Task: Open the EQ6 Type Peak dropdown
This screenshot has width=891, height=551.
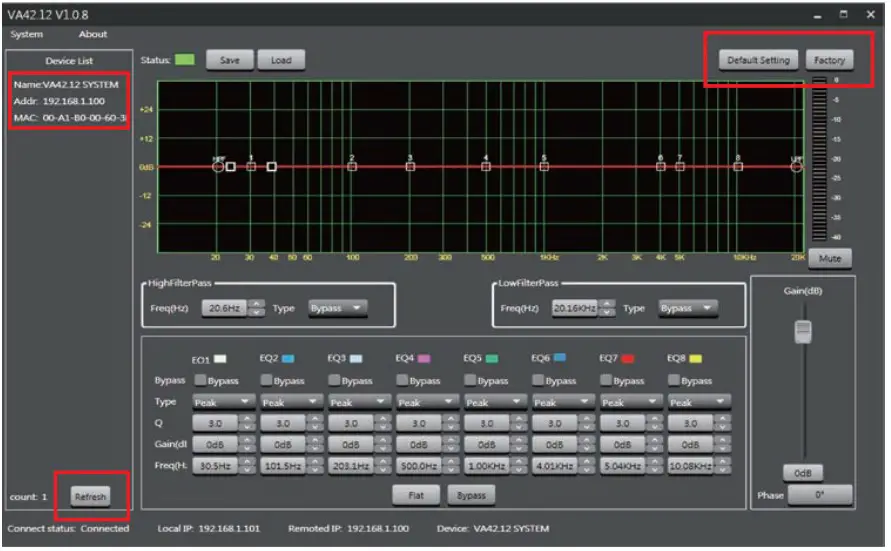Action: click(563, 402)
